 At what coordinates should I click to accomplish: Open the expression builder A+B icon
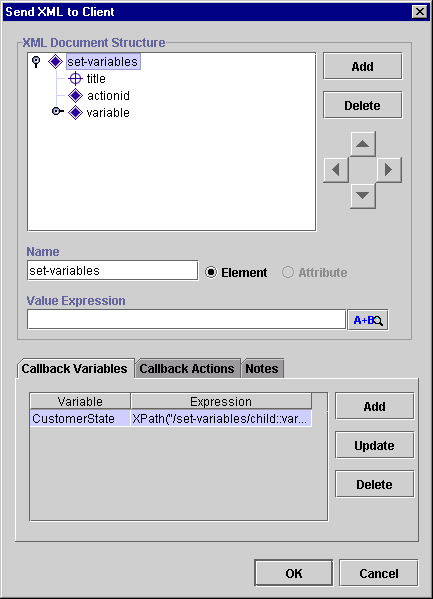pyautogui.click(x=368, y=320)
